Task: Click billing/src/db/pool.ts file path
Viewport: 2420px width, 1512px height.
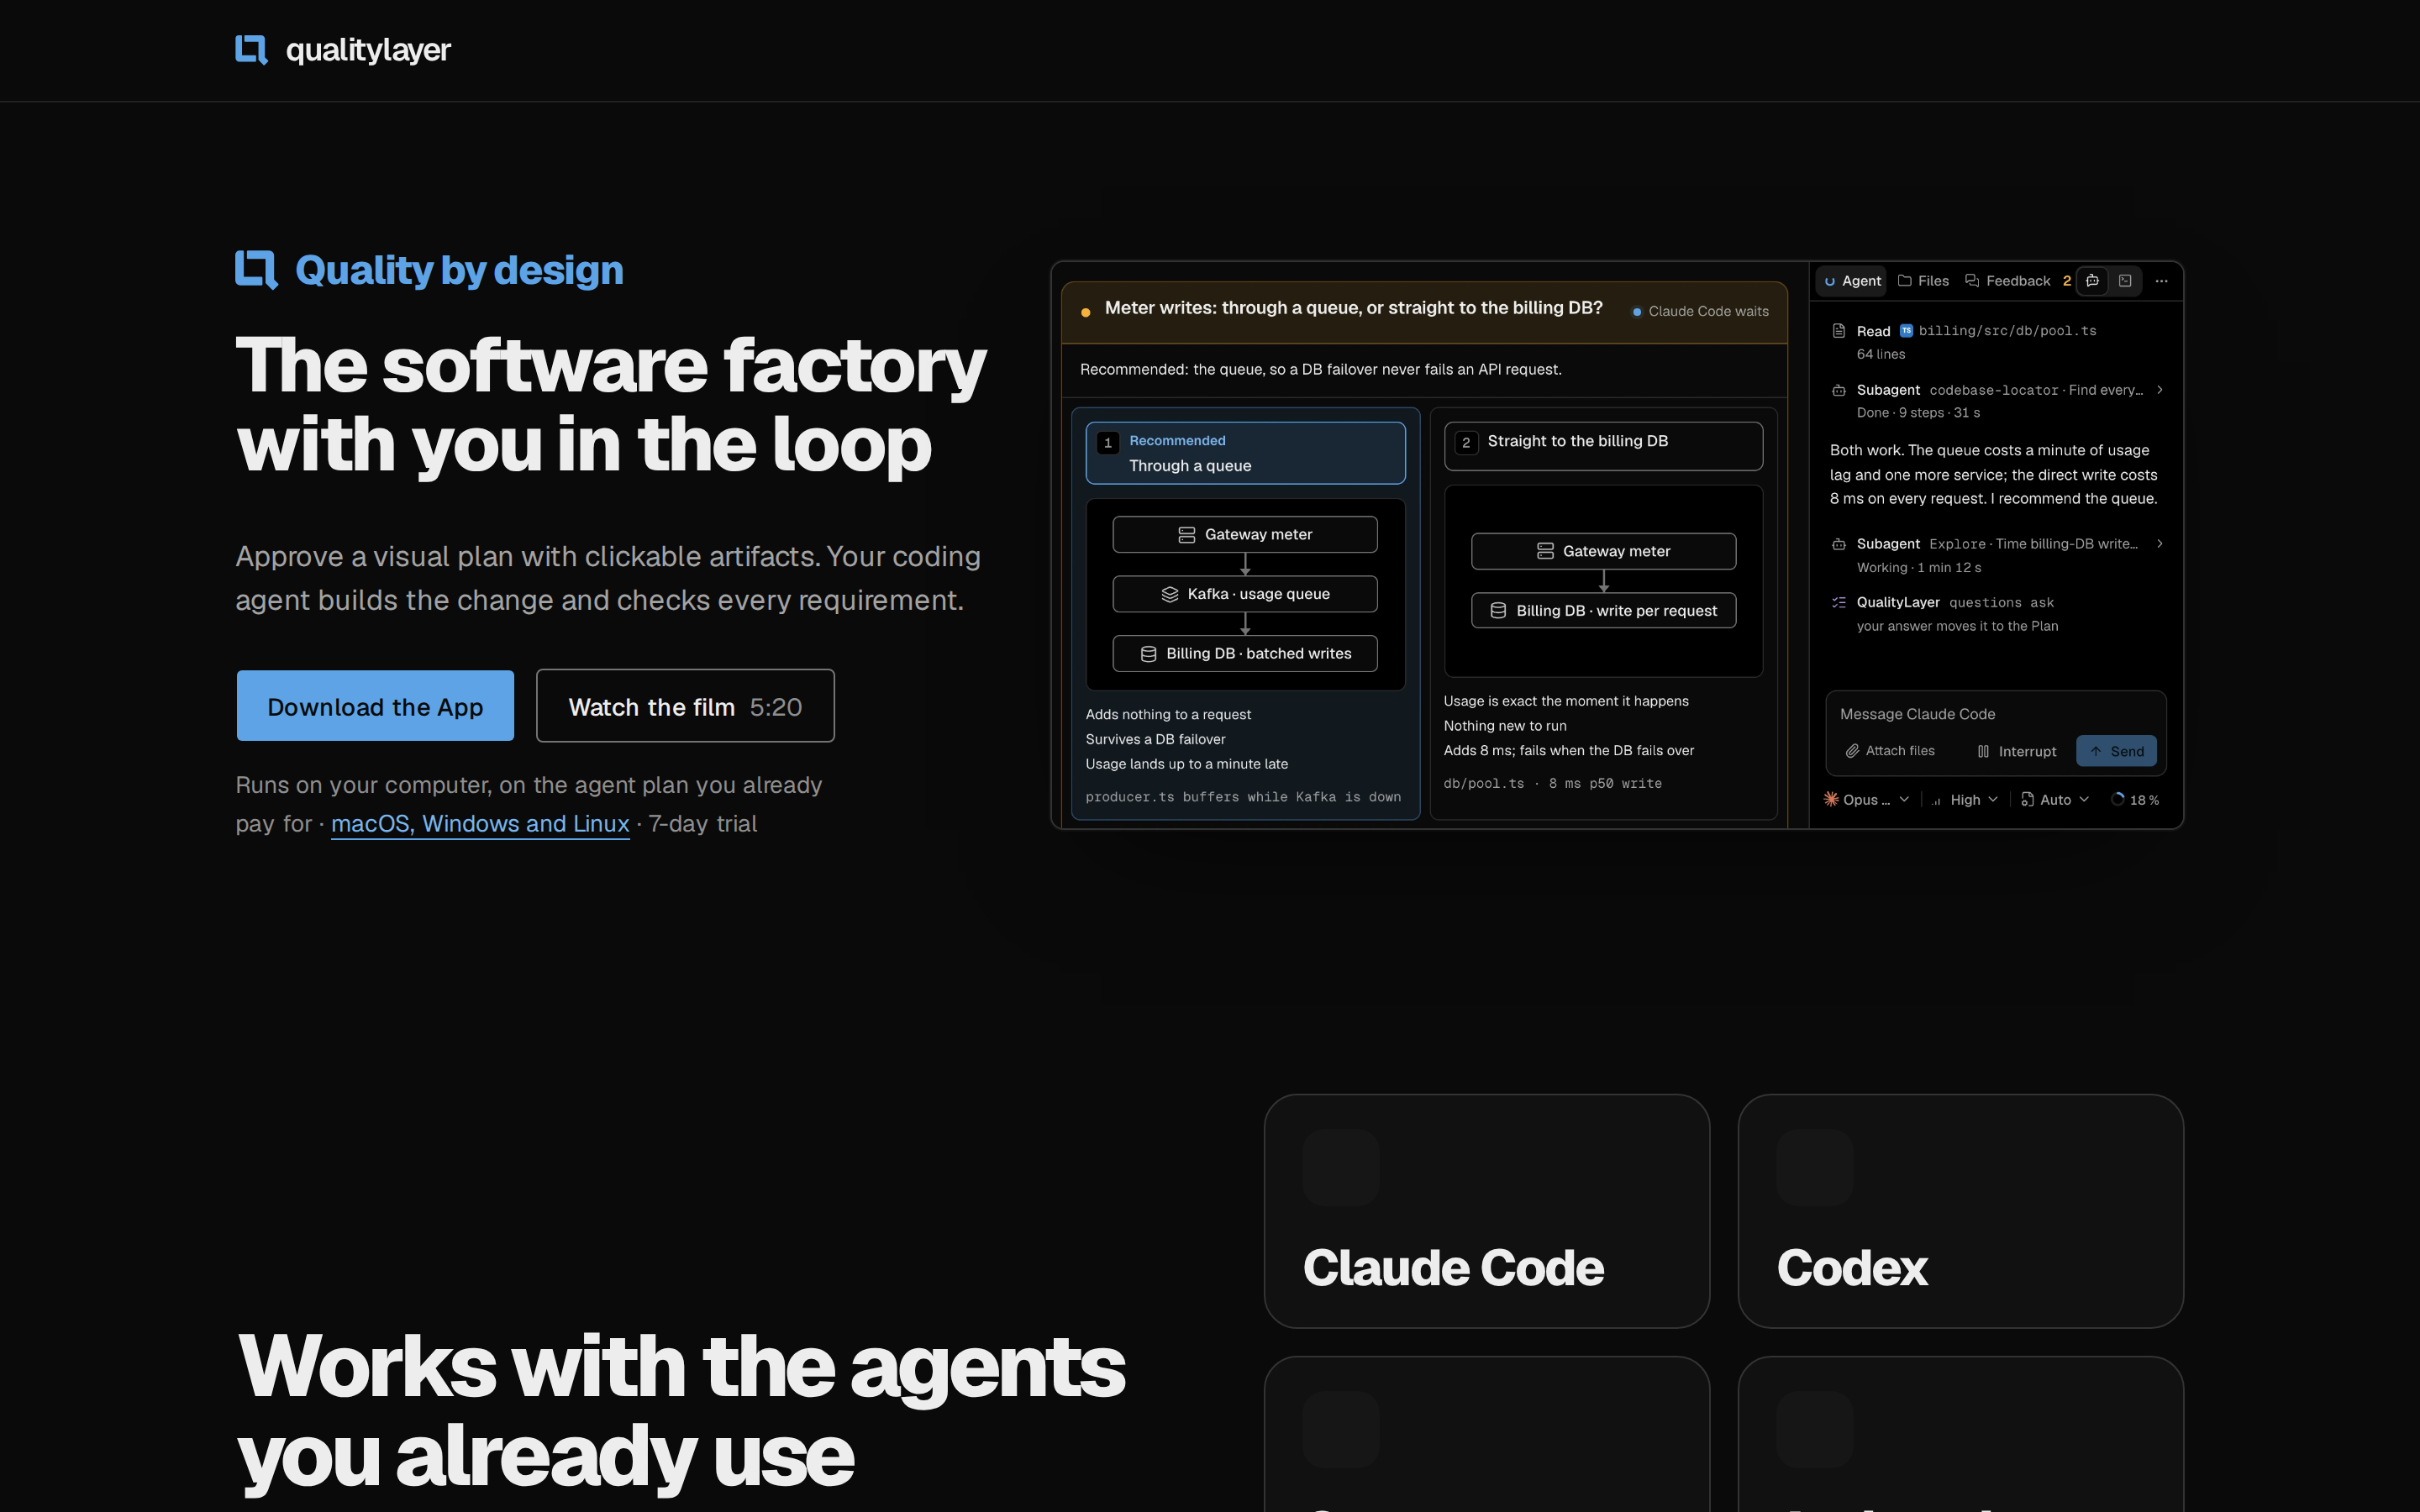Action: [x=2007, y=331]
